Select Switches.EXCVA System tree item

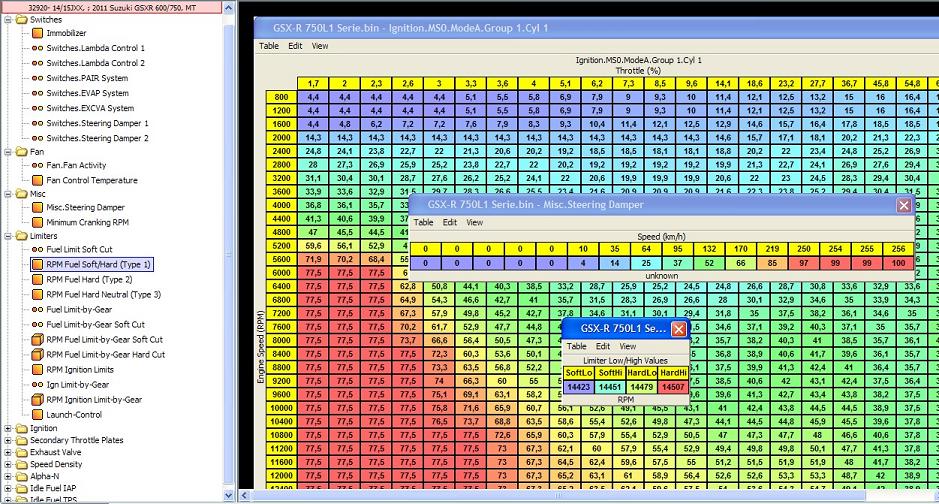click(x=90, y=108)
